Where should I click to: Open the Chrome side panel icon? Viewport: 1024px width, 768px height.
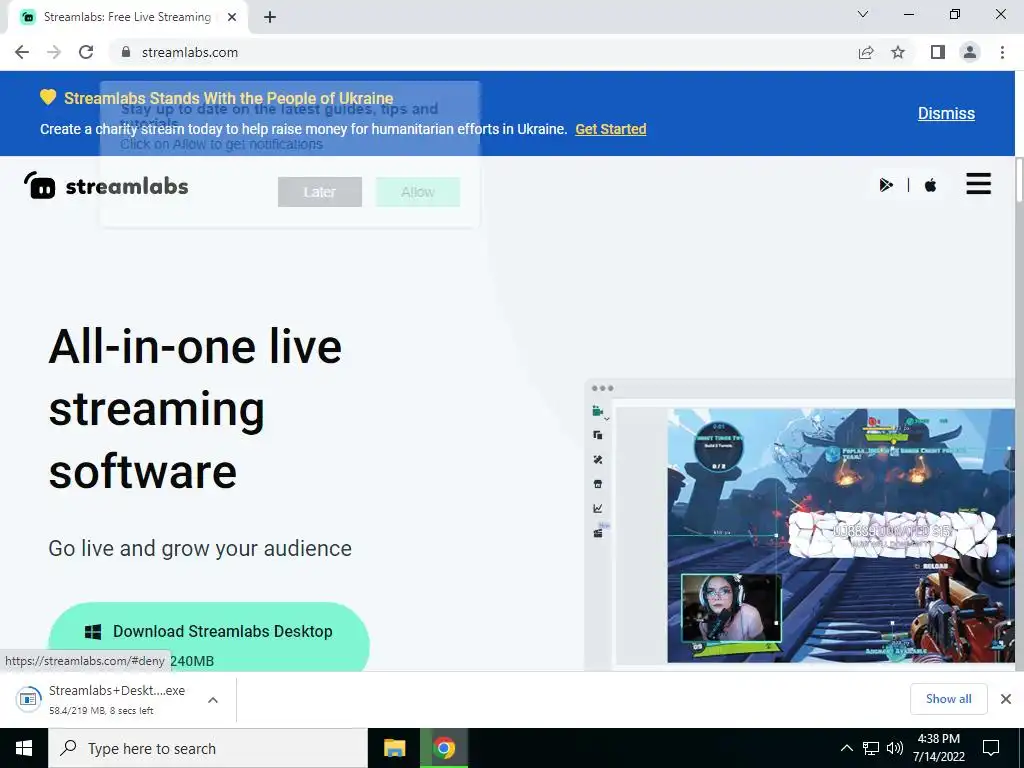click(938, 52)
